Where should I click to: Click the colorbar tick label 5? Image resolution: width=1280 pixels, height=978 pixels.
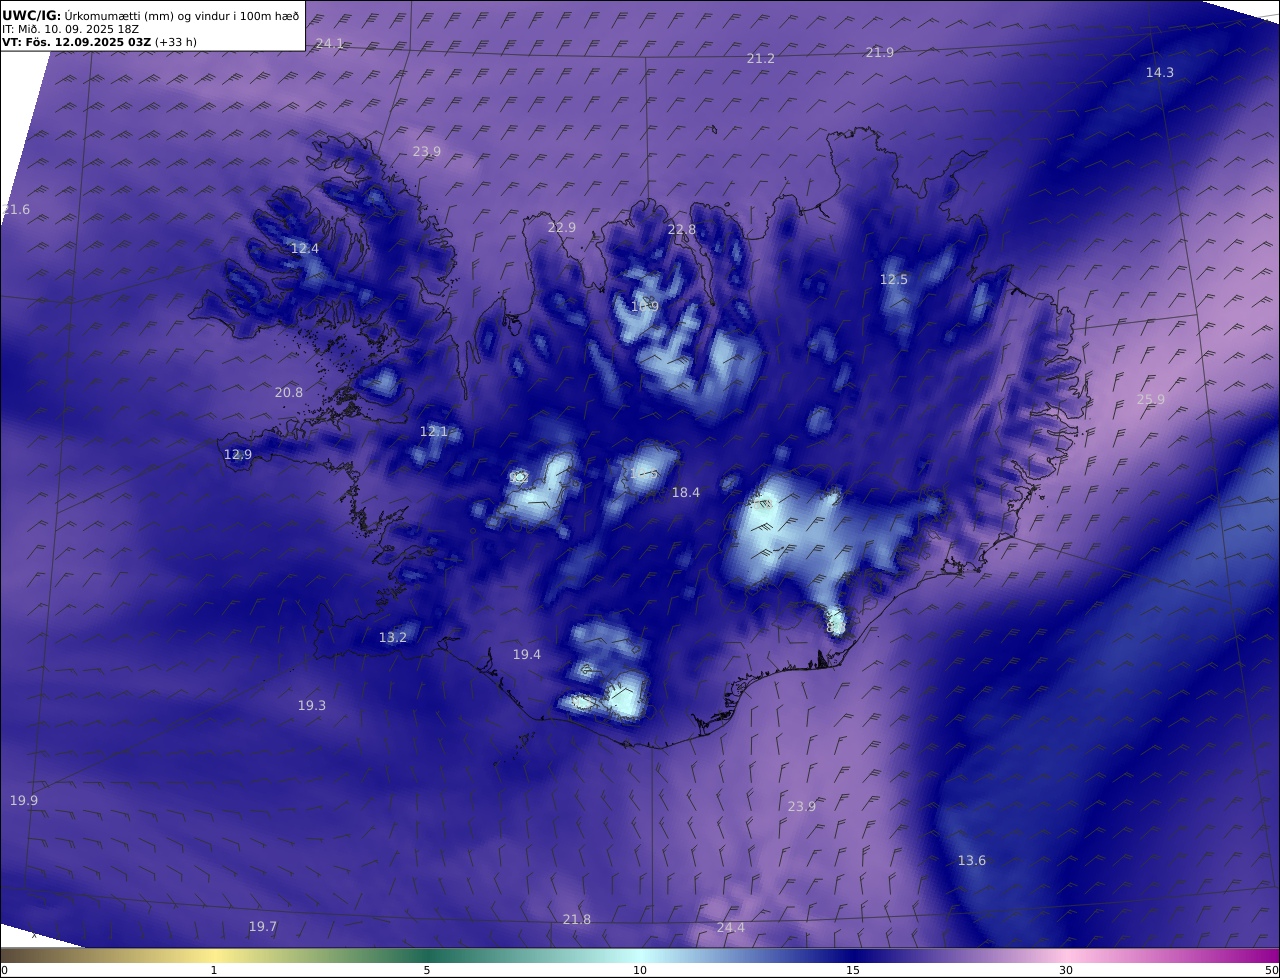tap(427, 970)
